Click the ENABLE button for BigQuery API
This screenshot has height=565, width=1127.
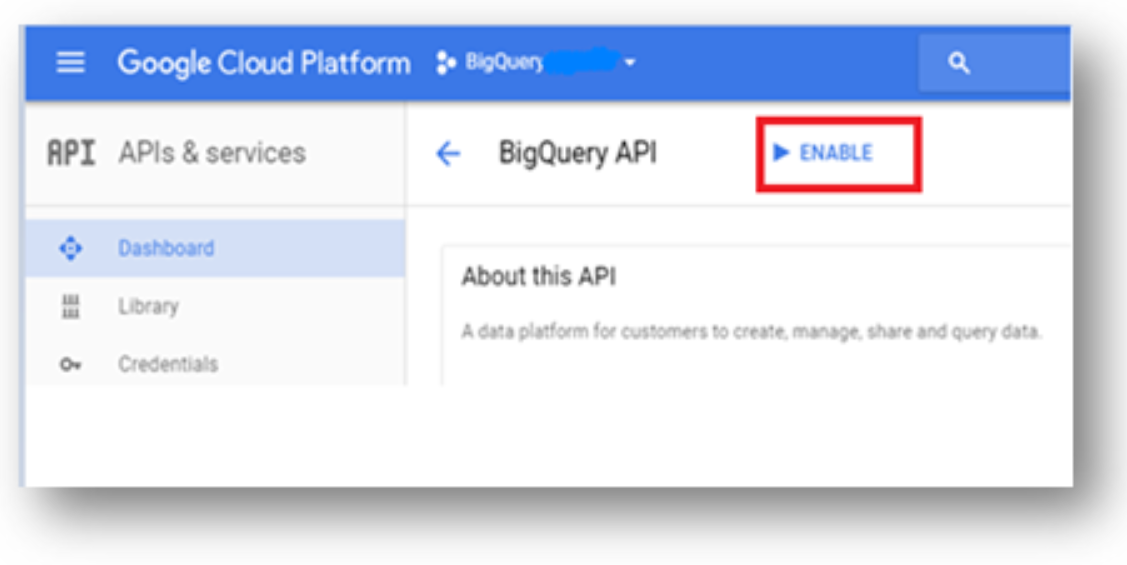pos(823,152)
